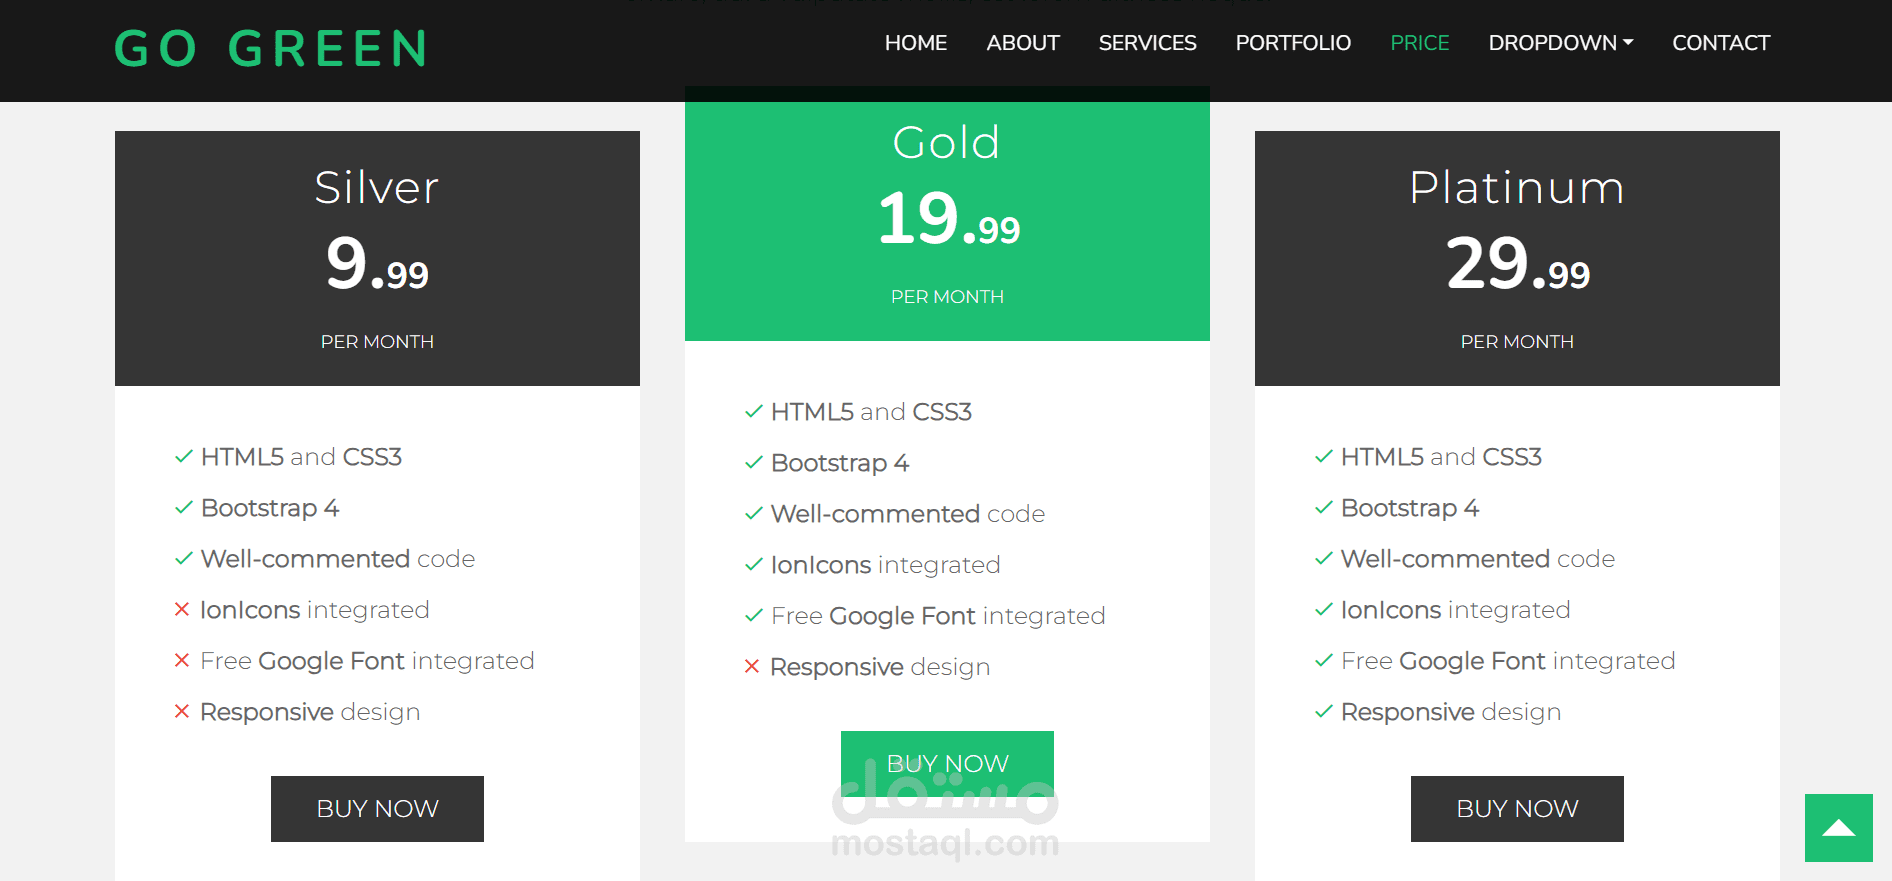
Task: Click Platinum's Well-commented code checkmark icon
Action: (x=1324, y=559)
